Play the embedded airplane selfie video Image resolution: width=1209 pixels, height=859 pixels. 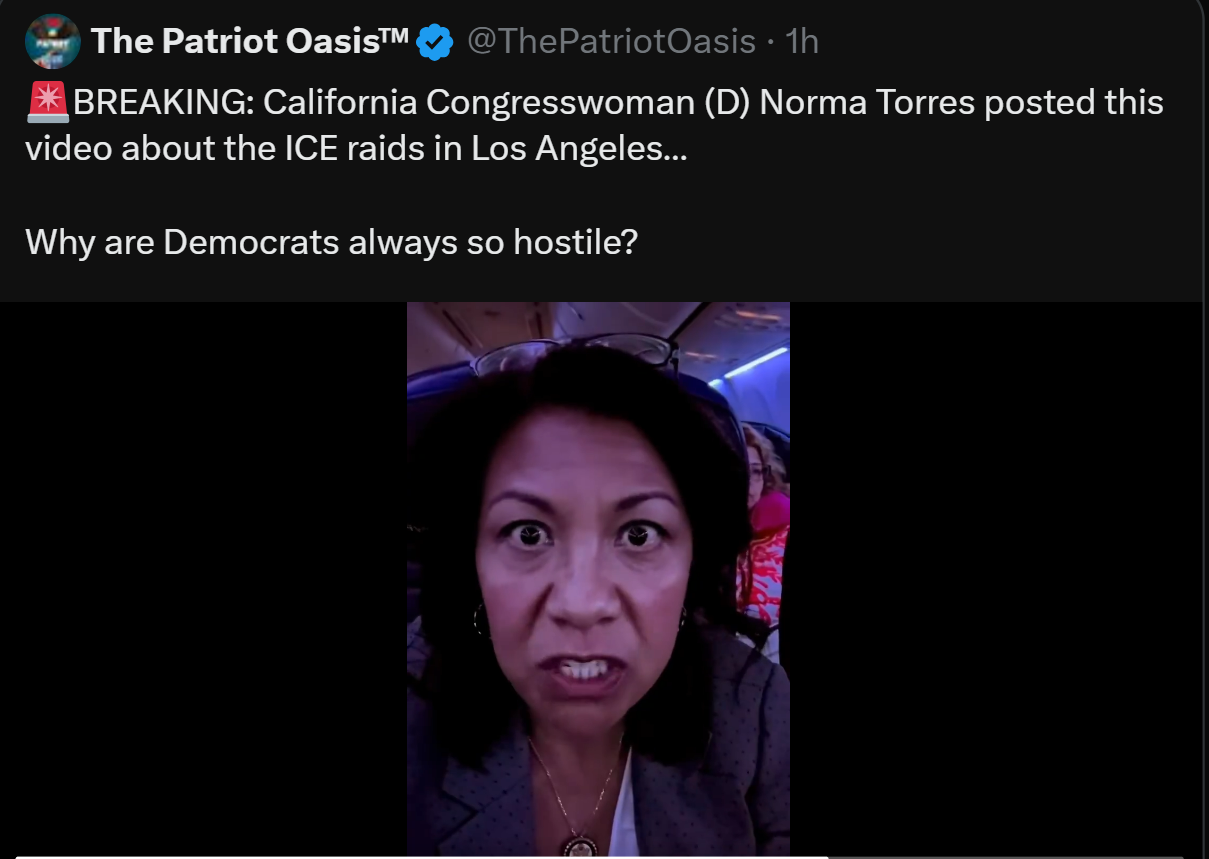[598, 578]
